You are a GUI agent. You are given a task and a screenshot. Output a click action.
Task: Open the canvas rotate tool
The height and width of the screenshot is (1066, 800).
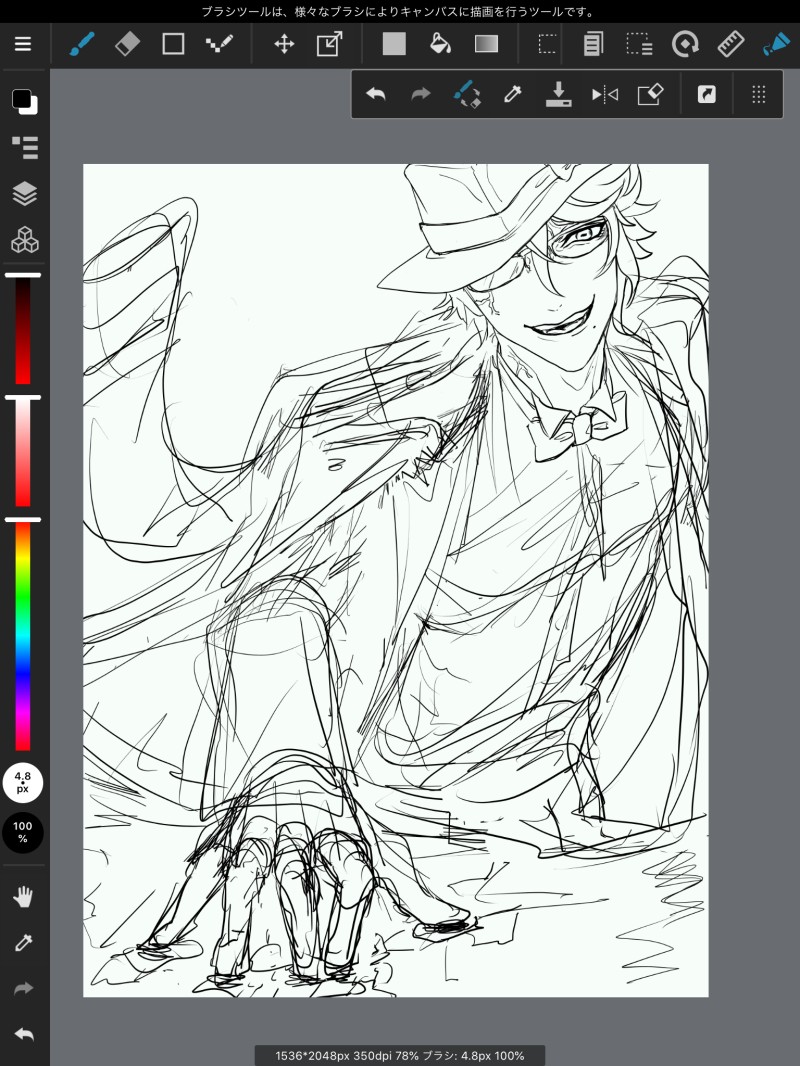coord(685,44)
